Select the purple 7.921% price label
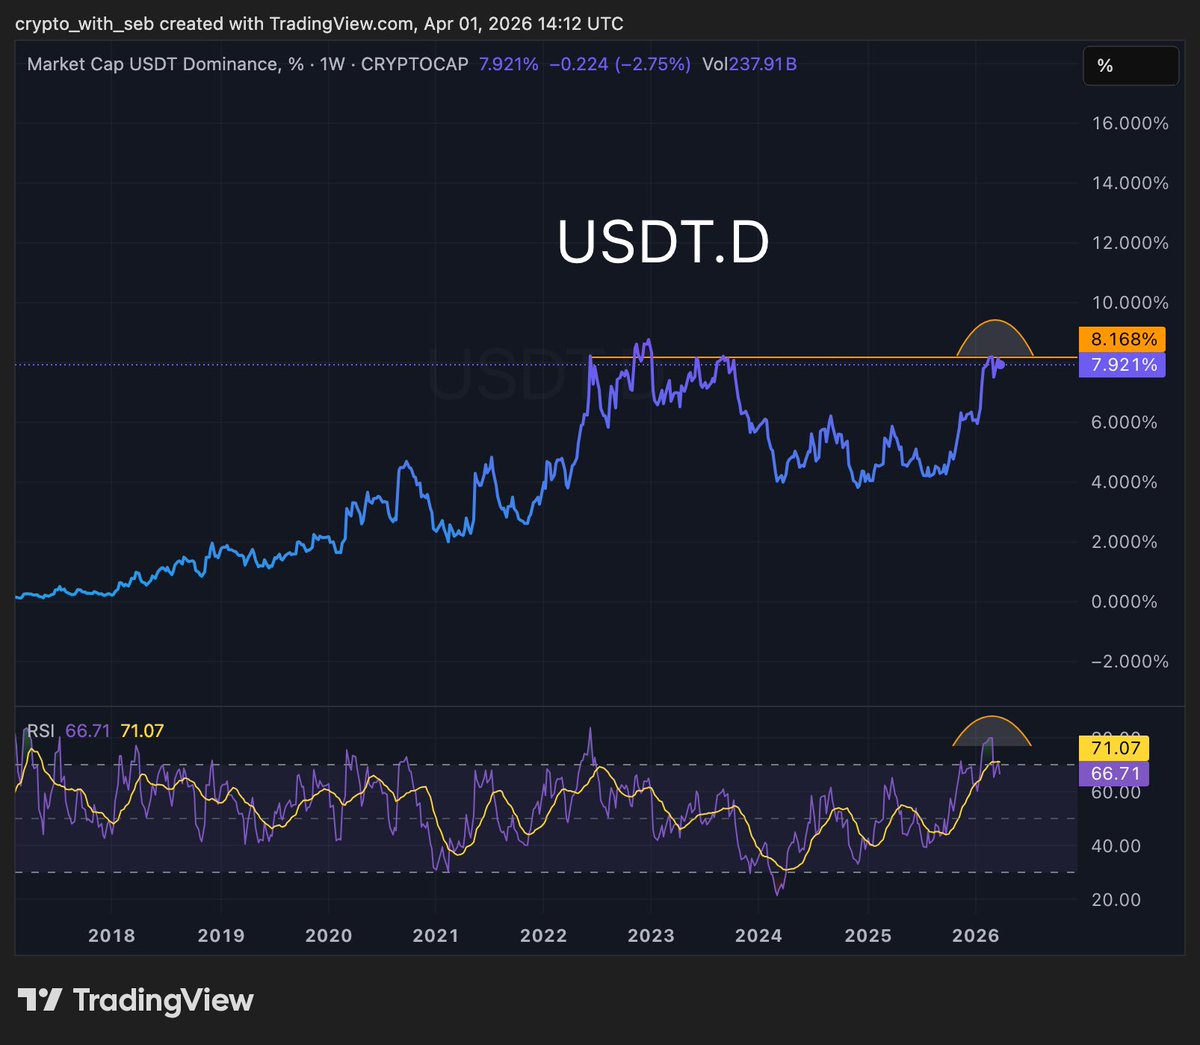The width and height of the screenshot is (1200, 1045). pyautogui.click(x=1122, y=366)
